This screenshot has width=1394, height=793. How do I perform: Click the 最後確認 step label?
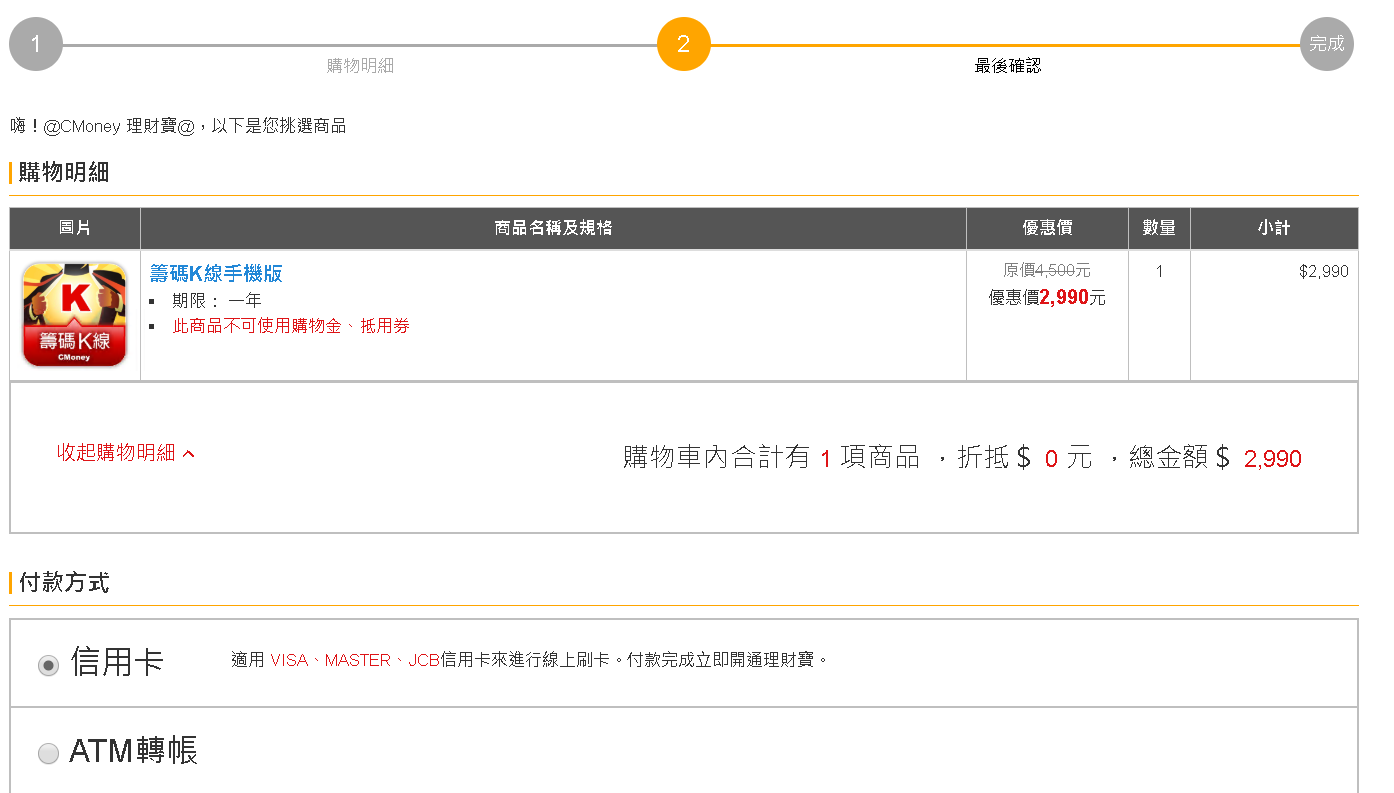point(1008,66)
